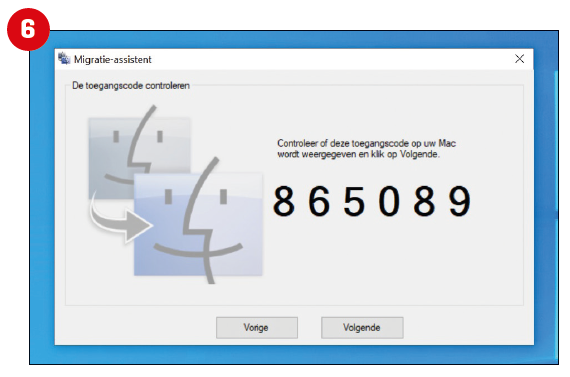Click the passcode 865089
Viewport: 570px width, 377px height.
point(372,201)
